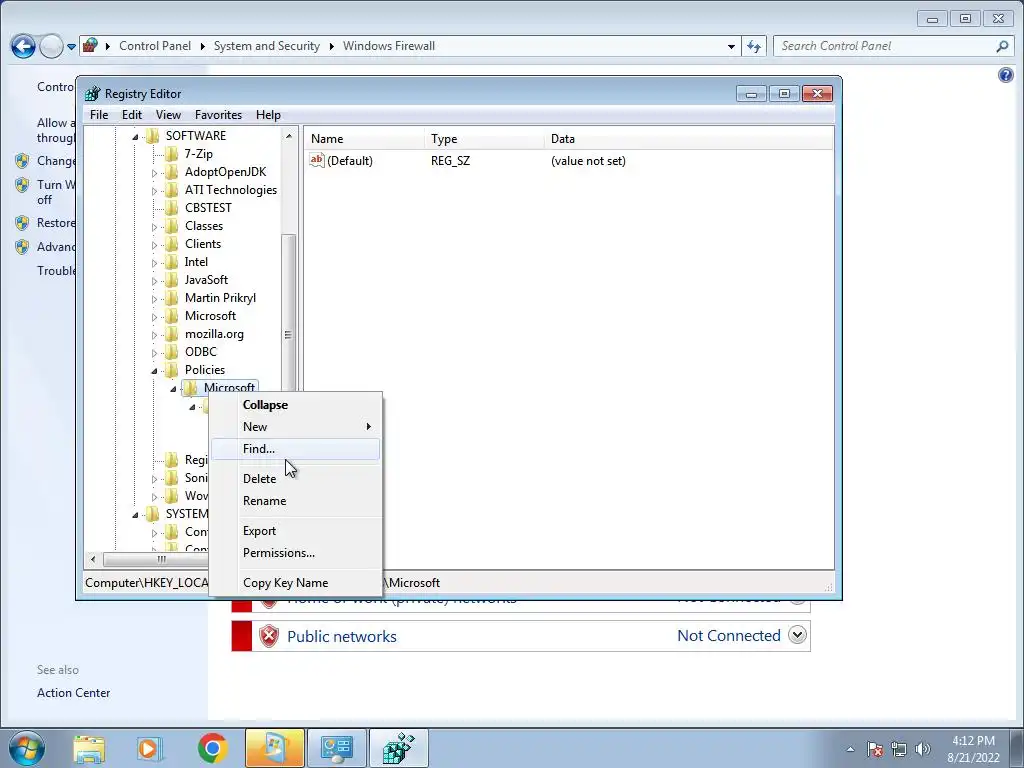Click the Back button in Control Panel

click(x=24, y=46)
